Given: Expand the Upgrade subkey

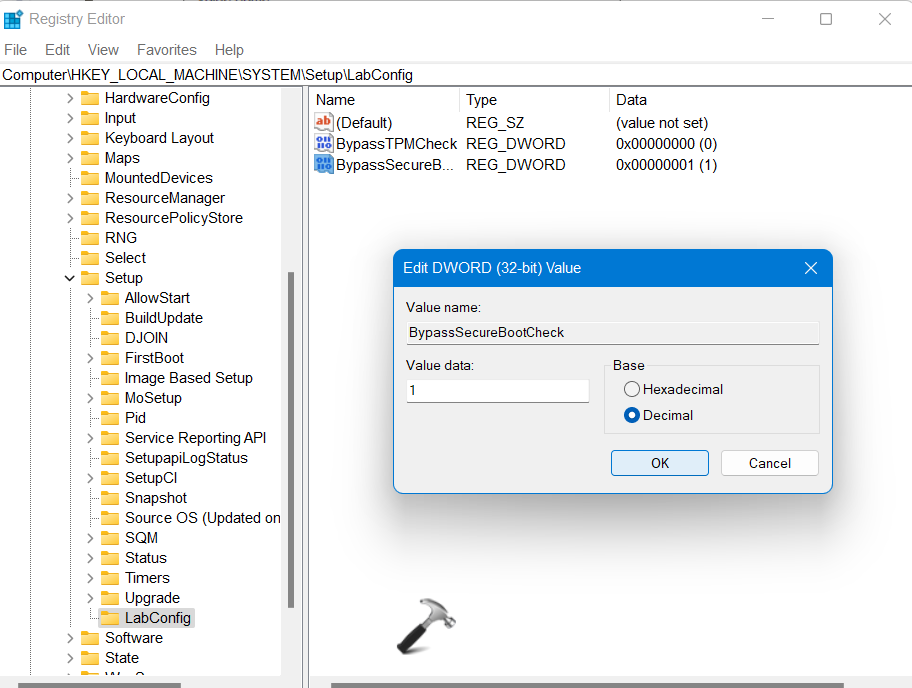Looking at the screenshot, I should (x=90, y=598).
